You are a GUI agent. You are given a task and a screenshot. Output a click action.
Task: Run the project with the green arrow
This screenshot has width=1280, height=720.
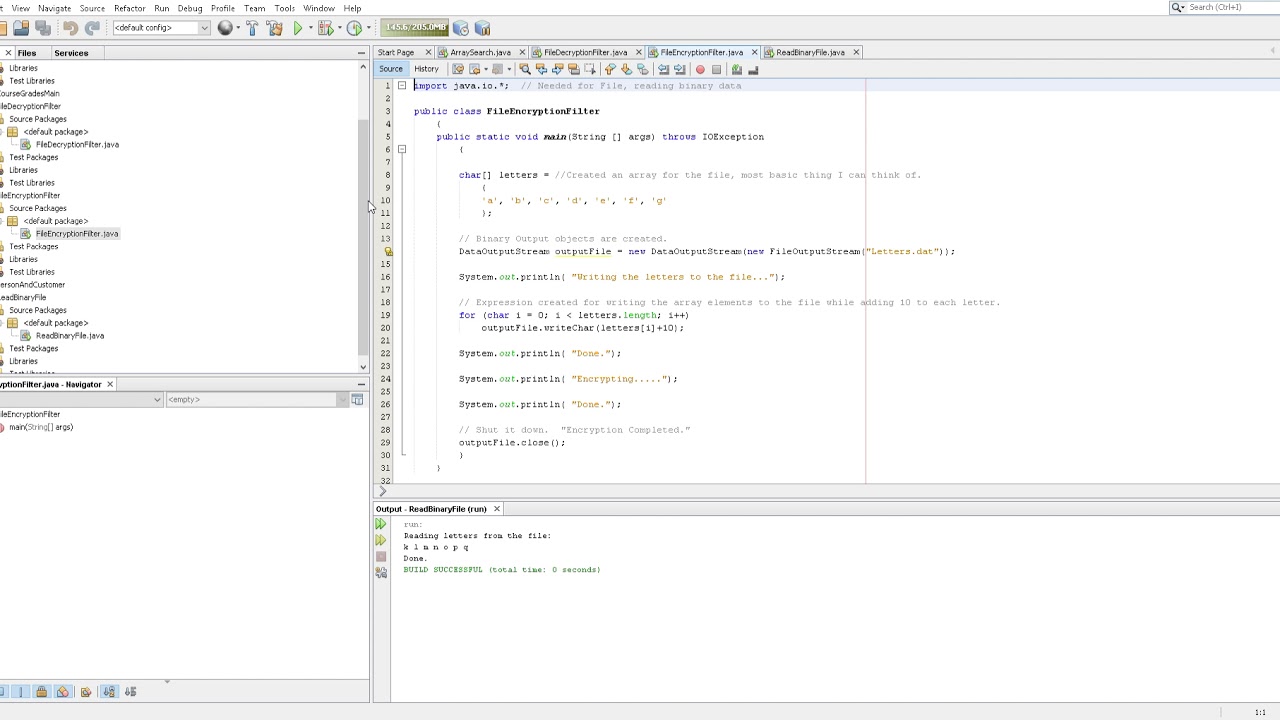pyautogui.click(x=298, y=28)
